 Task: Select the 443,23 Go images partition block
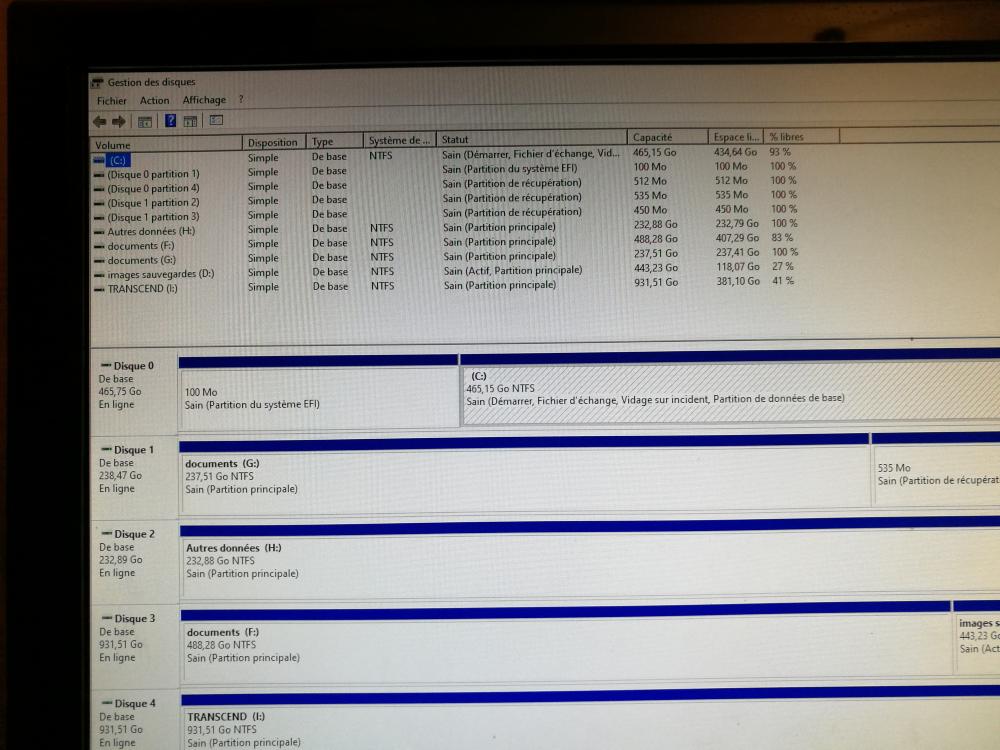977,636
